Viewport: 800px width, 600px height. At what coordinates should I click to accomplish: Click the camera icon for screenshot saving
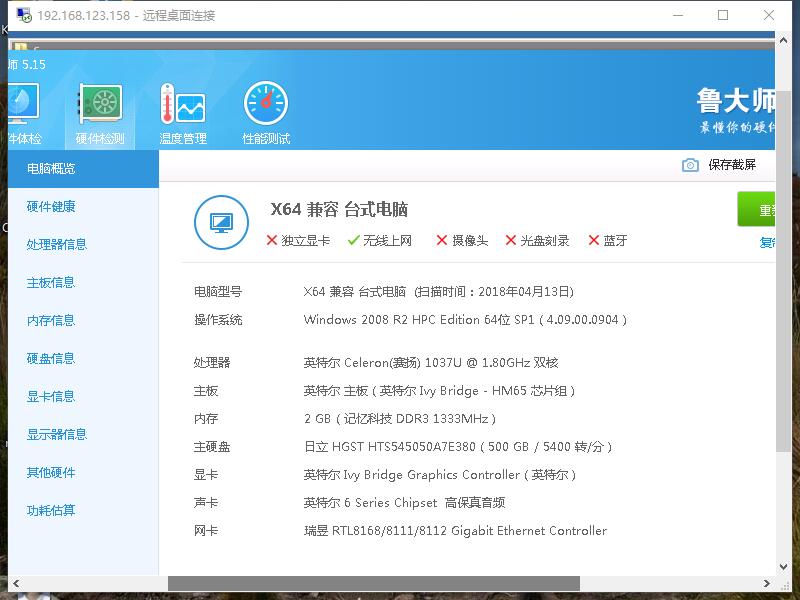pyautogui.click(x=690, y=165)
